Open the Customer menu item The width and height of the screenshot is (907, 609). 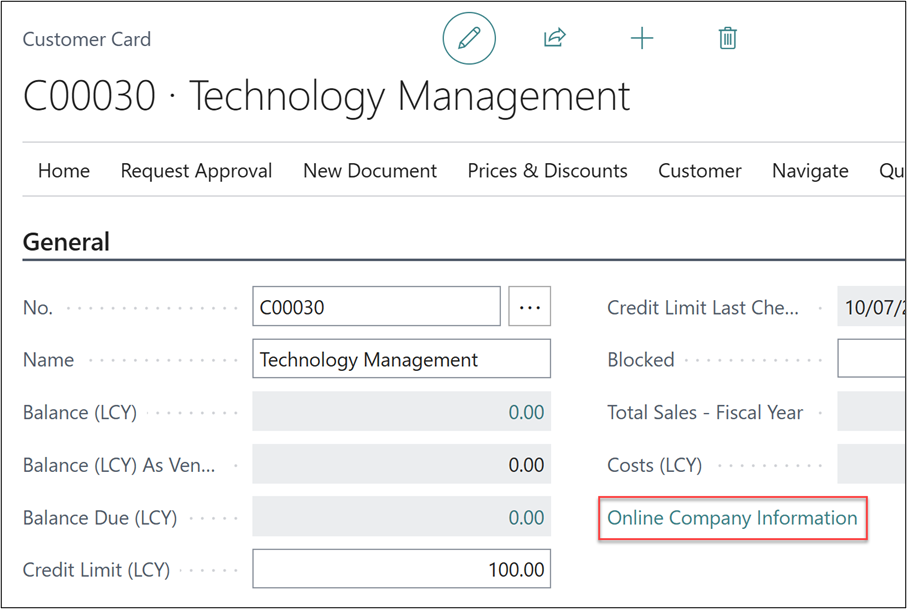pos(700,171)
